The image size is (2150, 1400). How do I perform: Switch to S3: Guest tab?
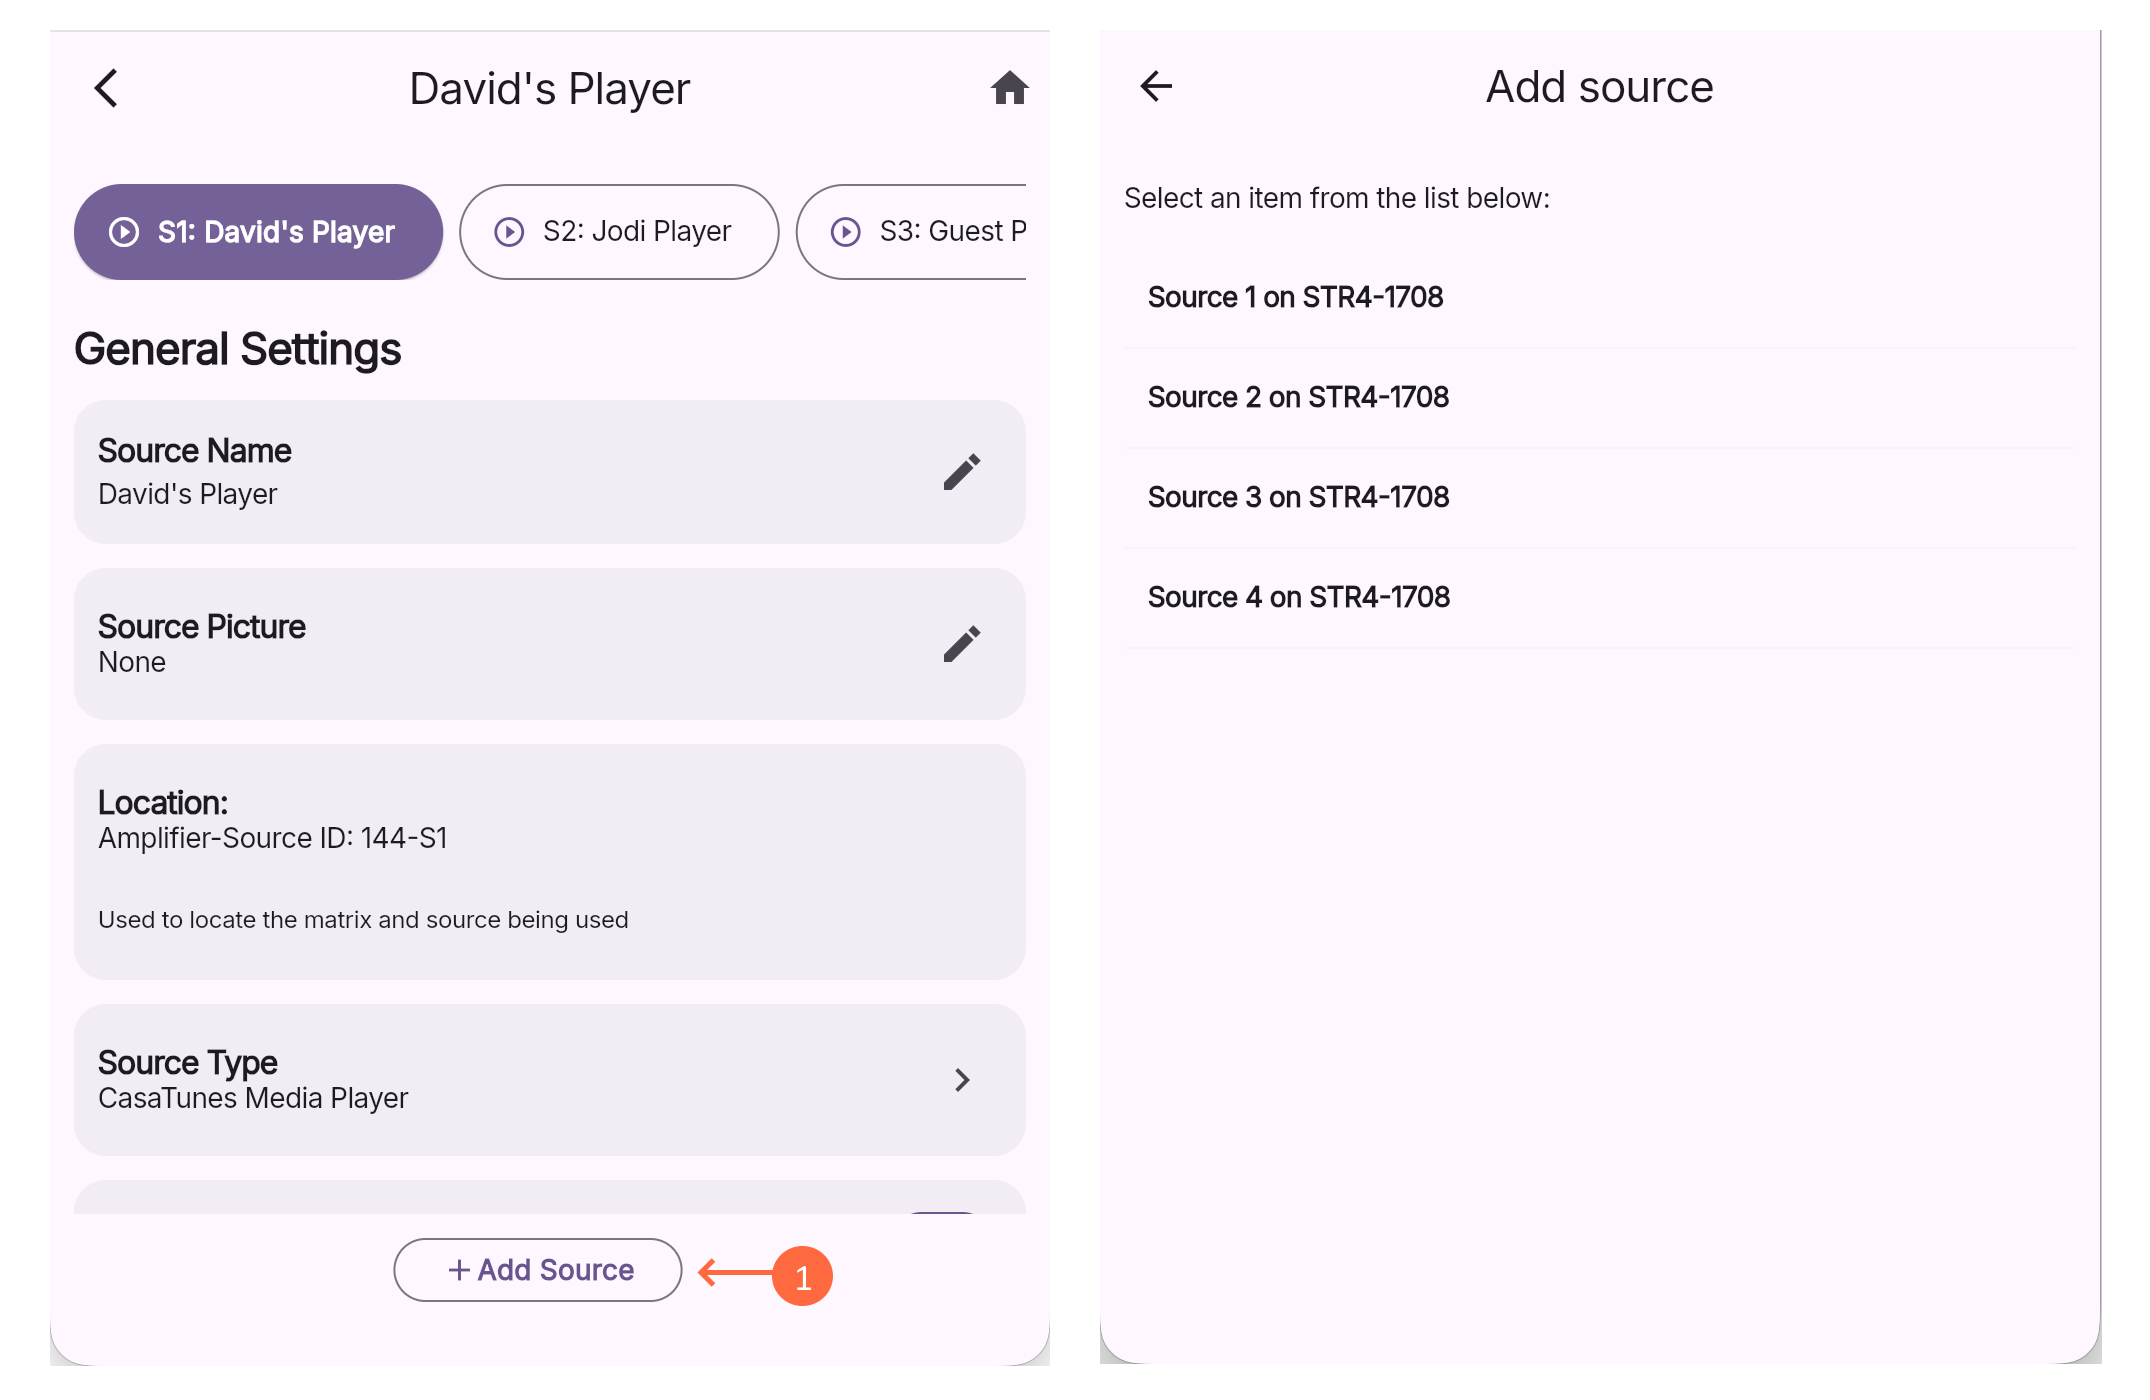[x=911, y=232]
